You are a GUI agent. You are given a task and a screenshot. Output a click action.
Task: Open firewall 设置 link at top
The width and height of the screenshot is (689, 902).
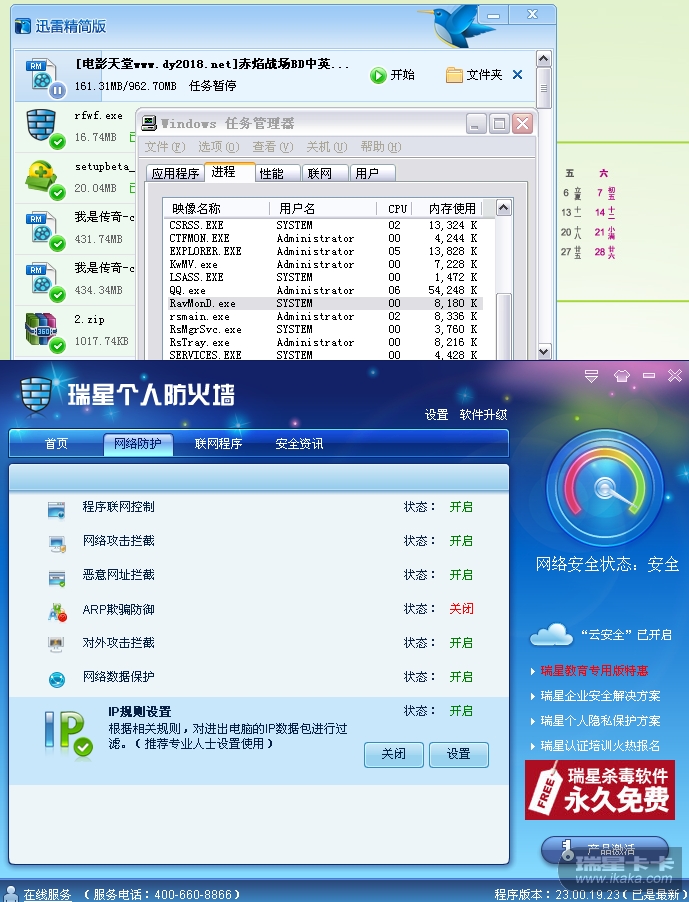436,414
